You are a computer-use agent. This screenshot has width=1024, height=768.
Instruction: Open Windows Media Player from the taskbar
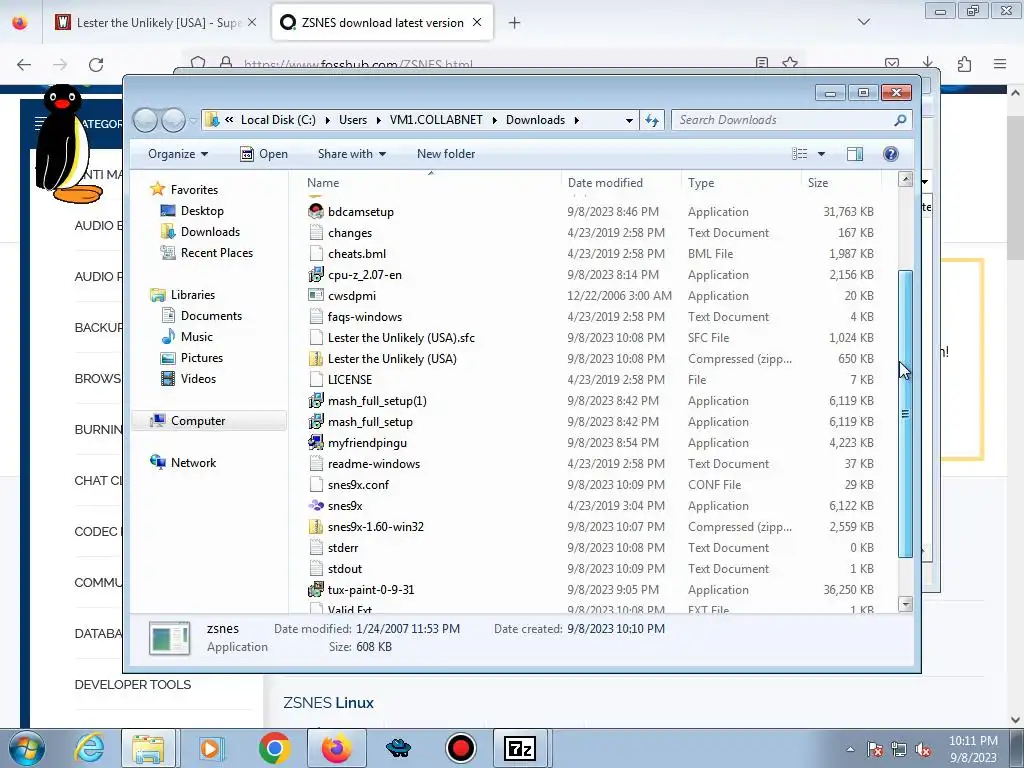click(210, 748)
